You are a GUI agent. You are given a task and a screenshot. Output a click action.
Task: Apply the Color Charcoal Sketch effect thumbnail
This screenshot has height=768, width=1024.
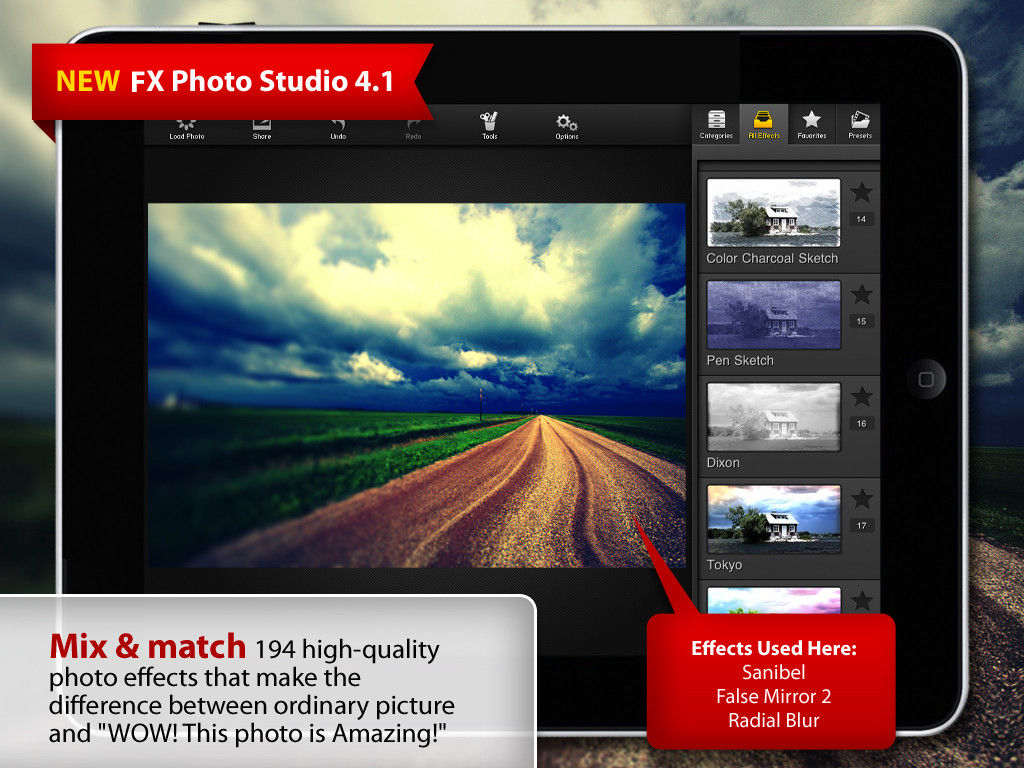point(773,213)
